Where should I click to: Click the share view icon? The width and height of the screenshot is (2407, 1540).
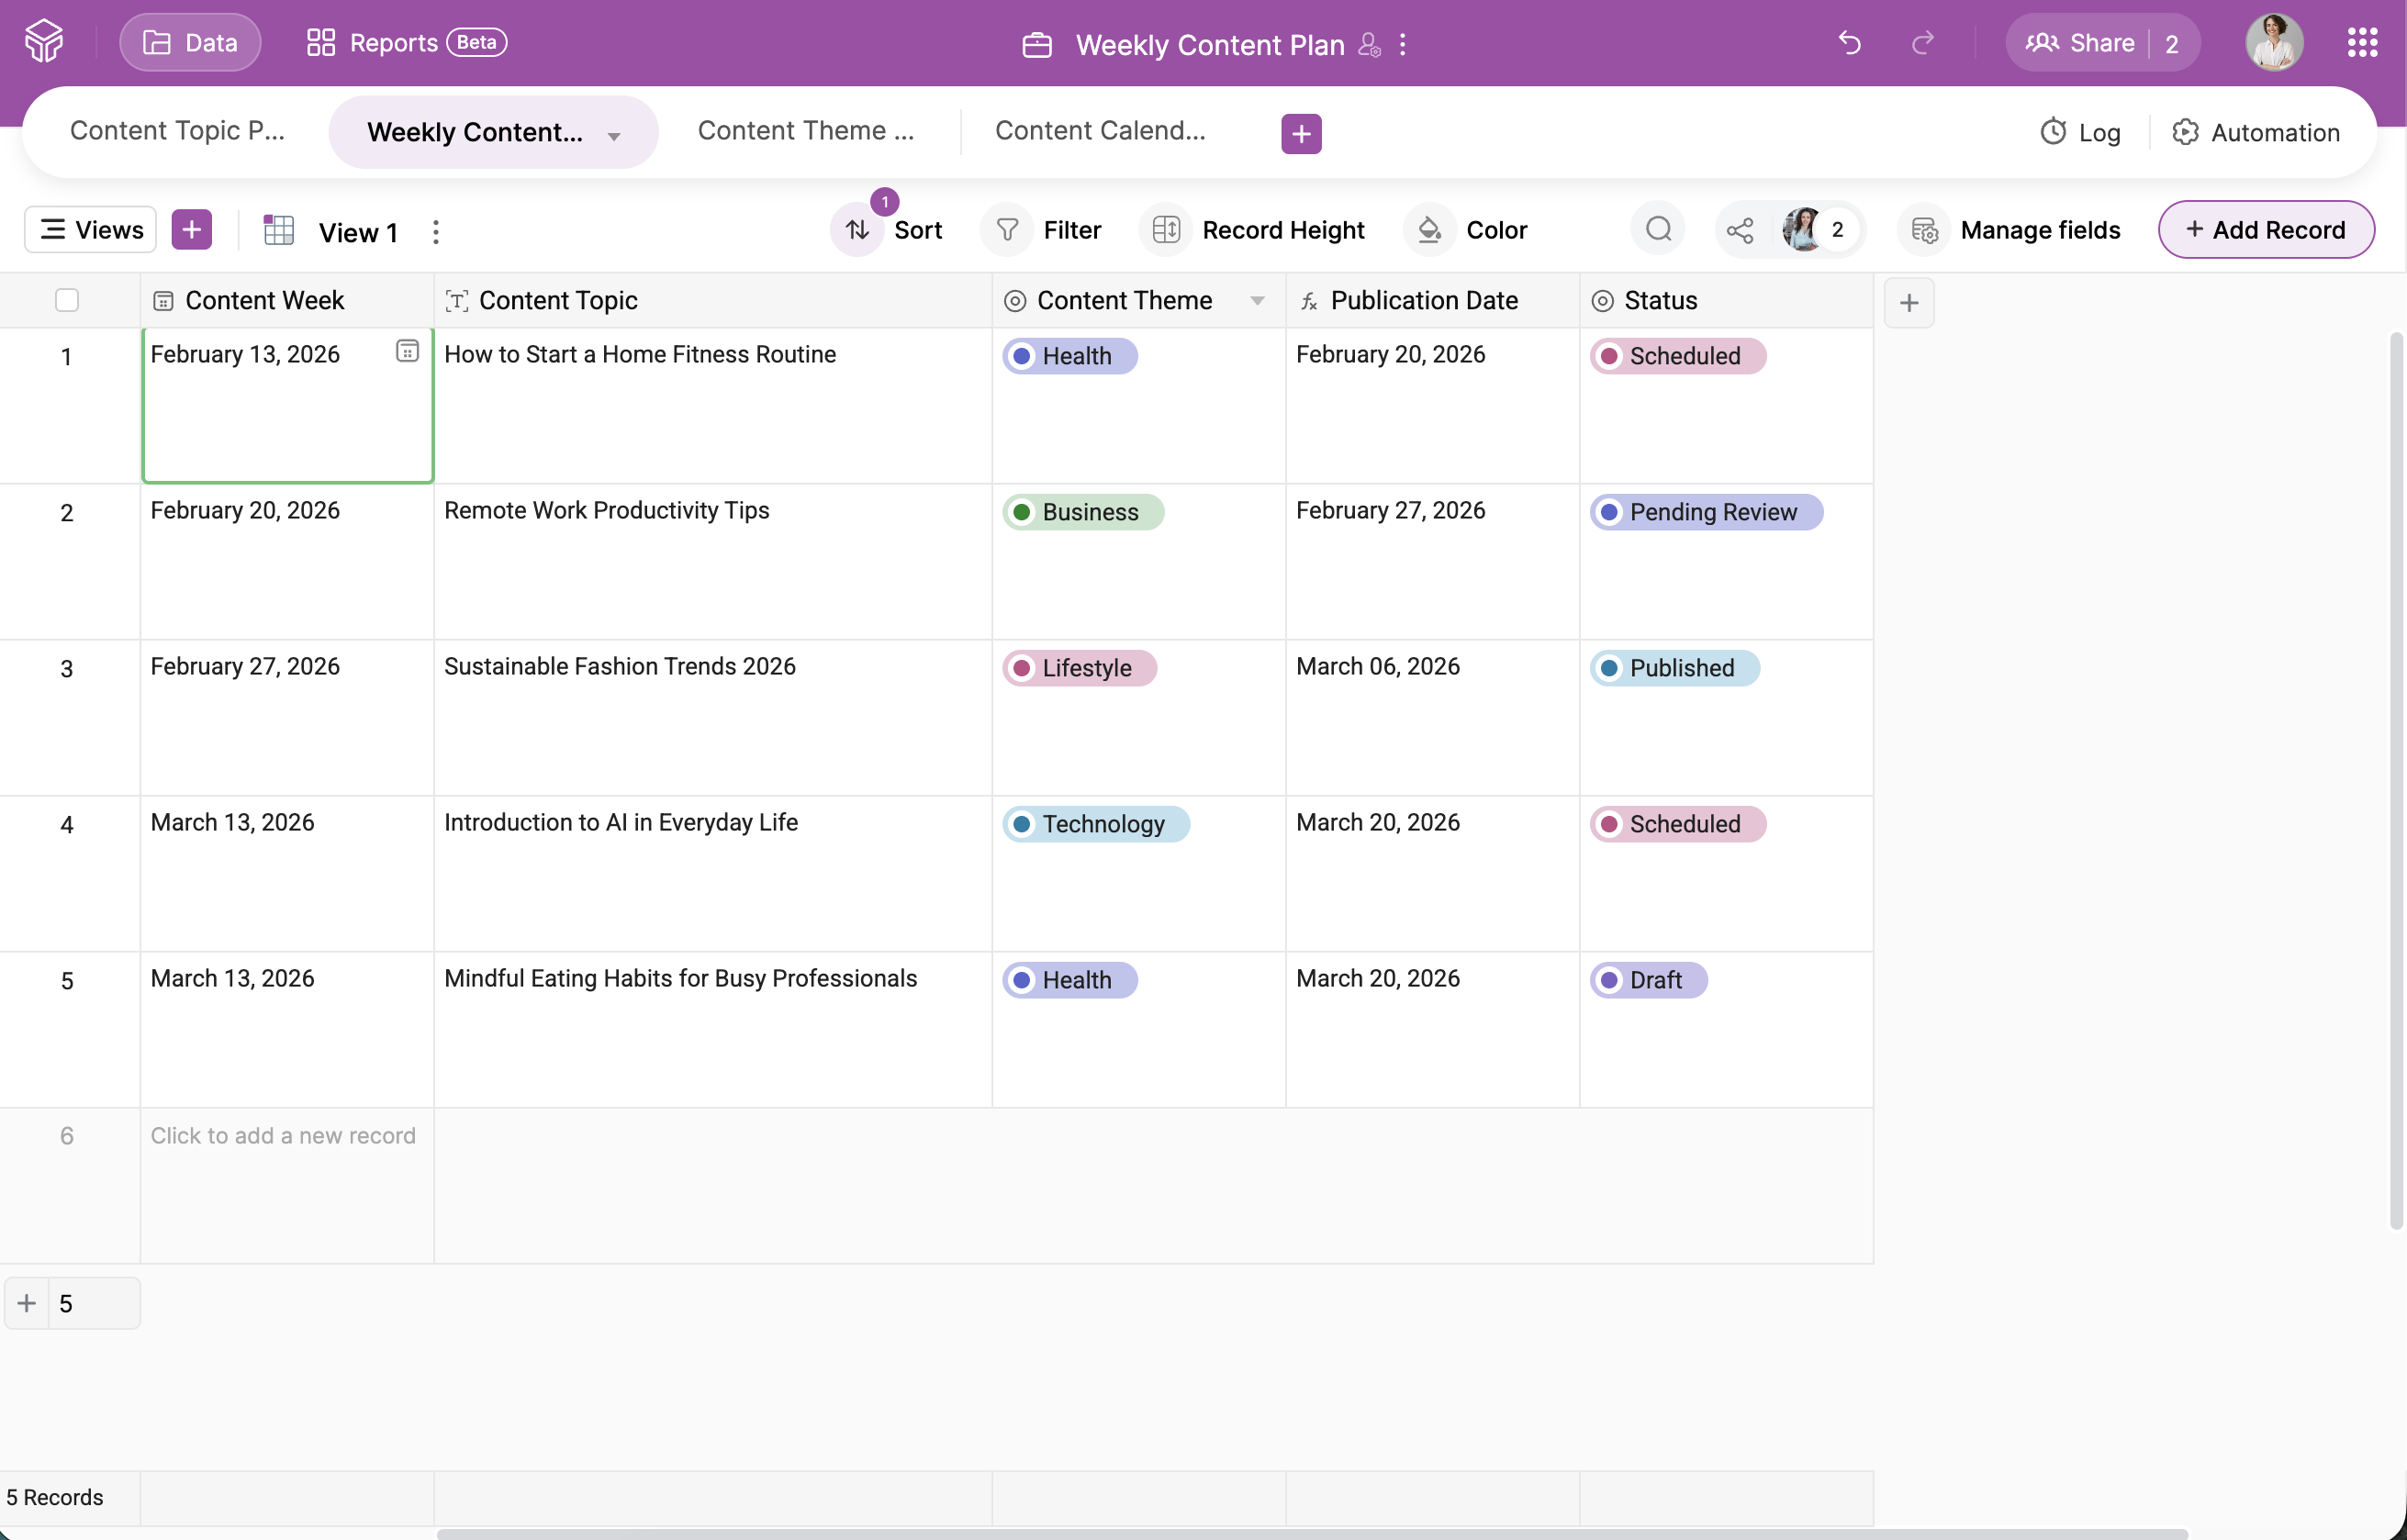[1740, 230]
